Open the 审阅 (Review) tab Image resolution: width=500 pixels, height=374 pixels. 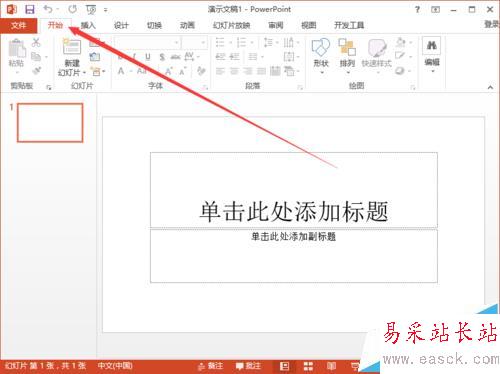[276, 25]
